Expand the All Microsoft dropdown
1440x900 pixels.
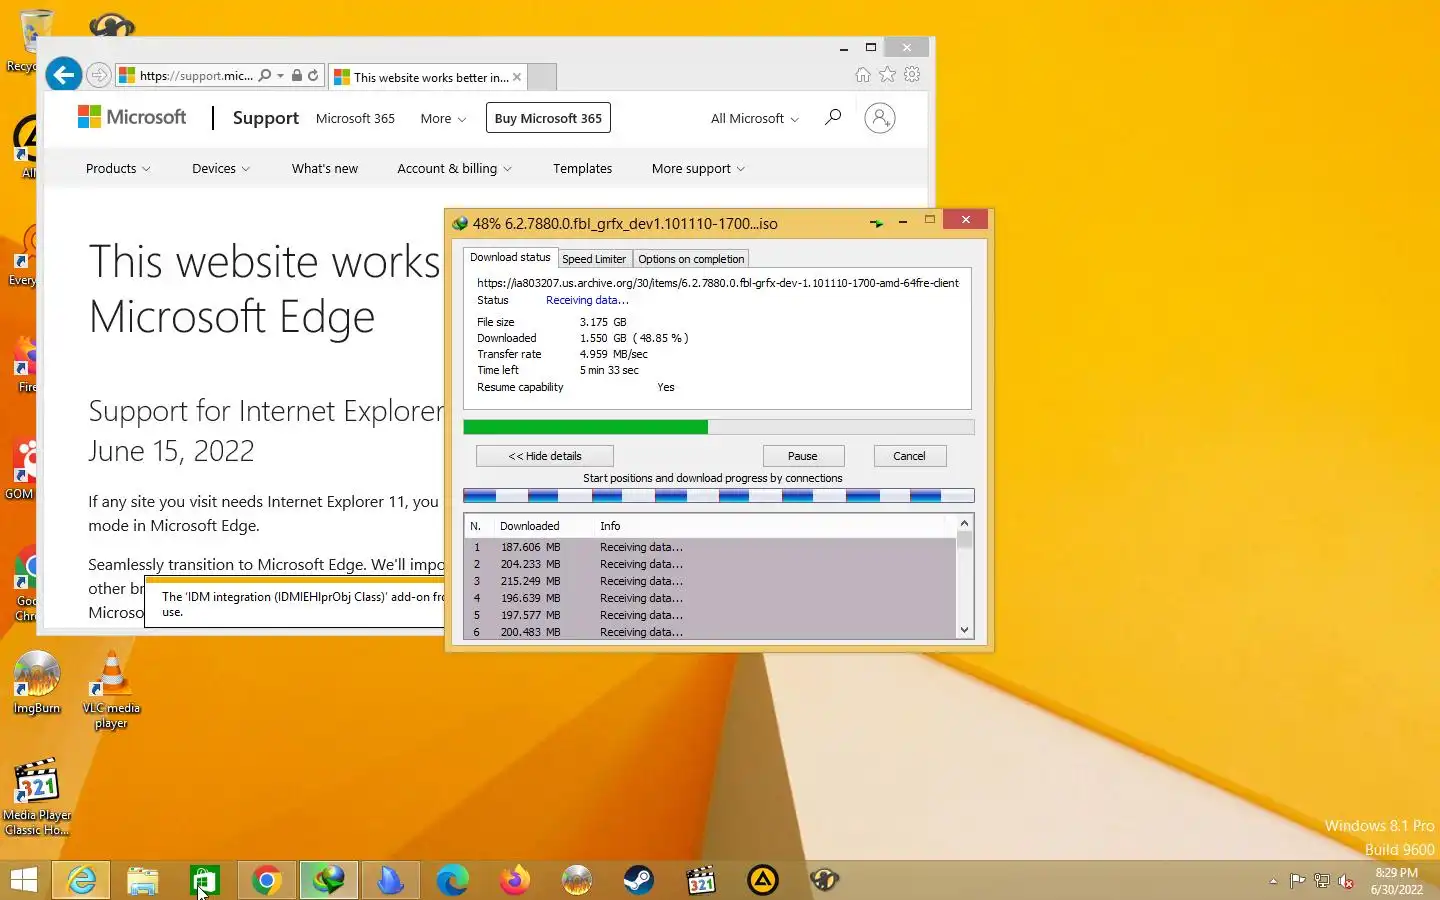coord(754,118)
